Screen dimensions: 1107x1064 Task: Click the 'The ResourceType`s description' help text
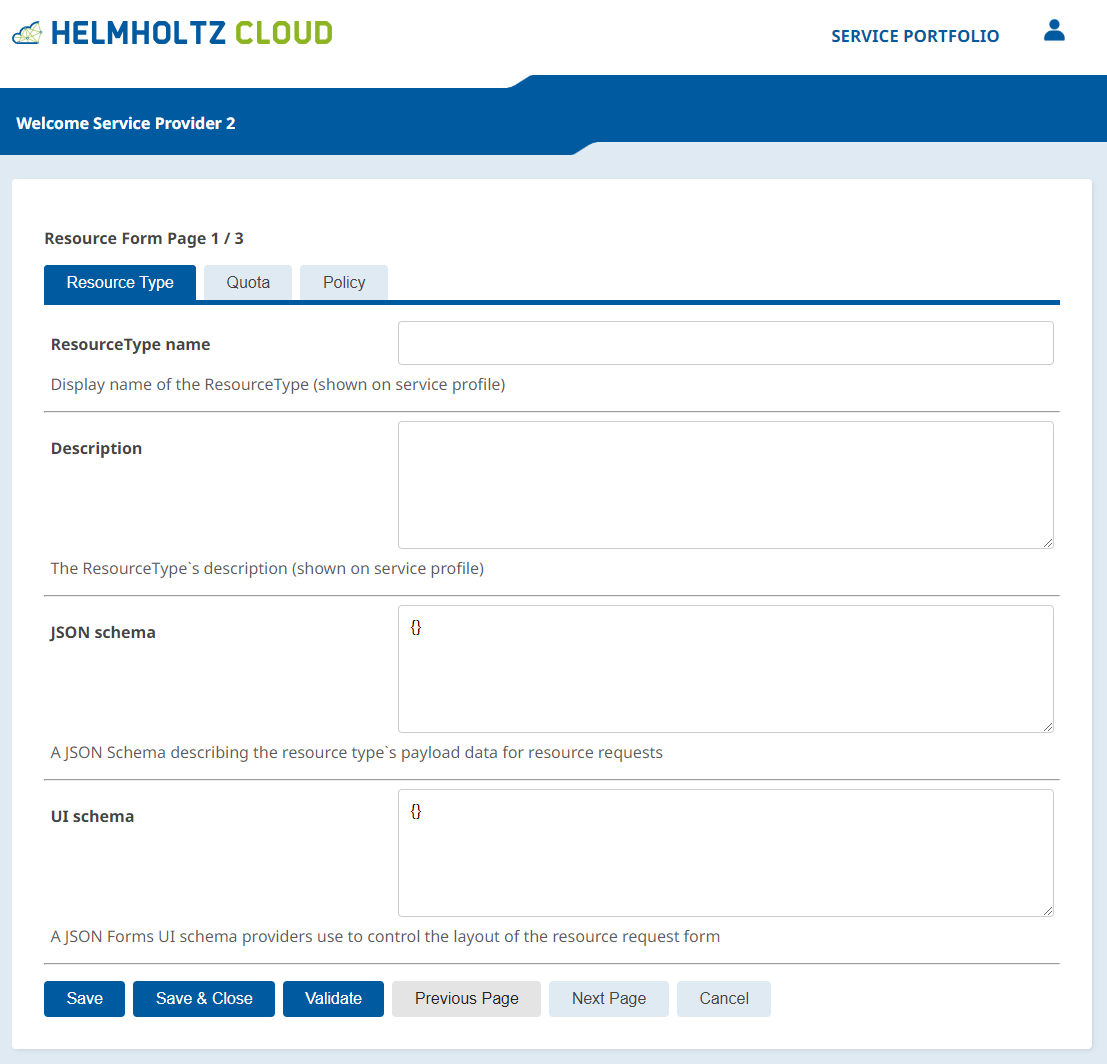pyautogui.click(x=268, y=568)
